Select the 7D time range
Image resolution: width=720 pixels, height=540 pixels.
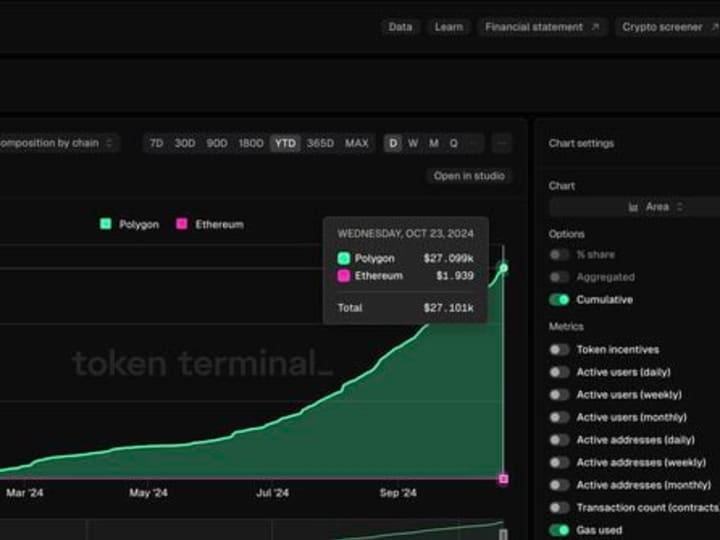pyautogui.click(x=156, y=143)
